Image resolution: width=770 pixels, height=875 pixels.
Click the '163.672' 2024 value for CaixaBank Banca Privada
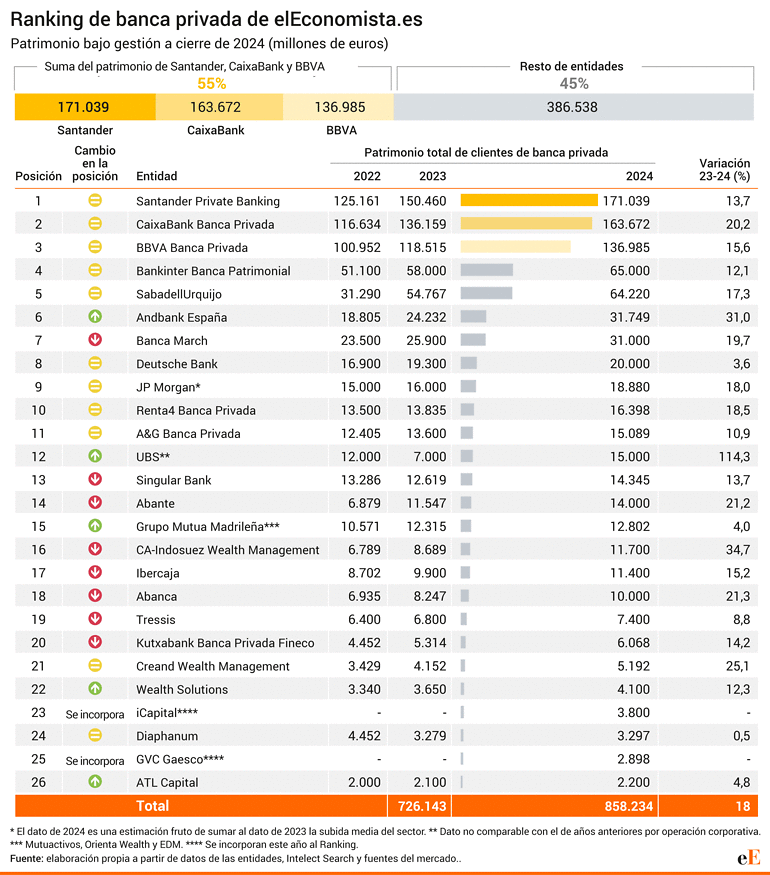pyautogui.click(x=626, y=224)
